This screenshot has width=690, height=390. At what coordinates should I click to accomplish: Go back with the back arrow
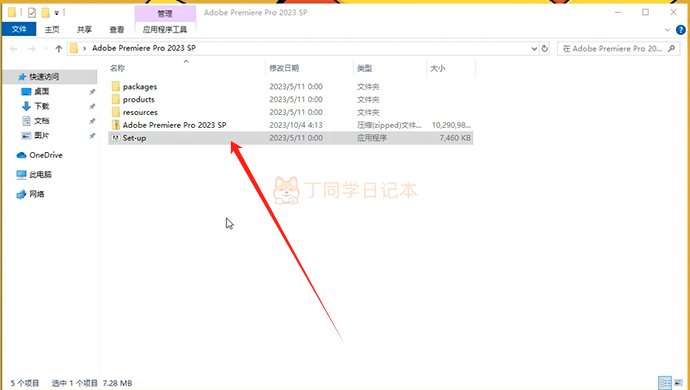(x=14, y=48)
